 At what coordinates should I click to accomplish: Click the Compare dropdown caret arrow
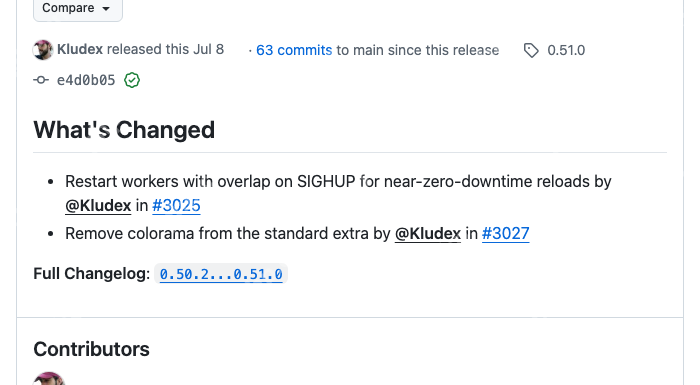[x=106, y=9]
